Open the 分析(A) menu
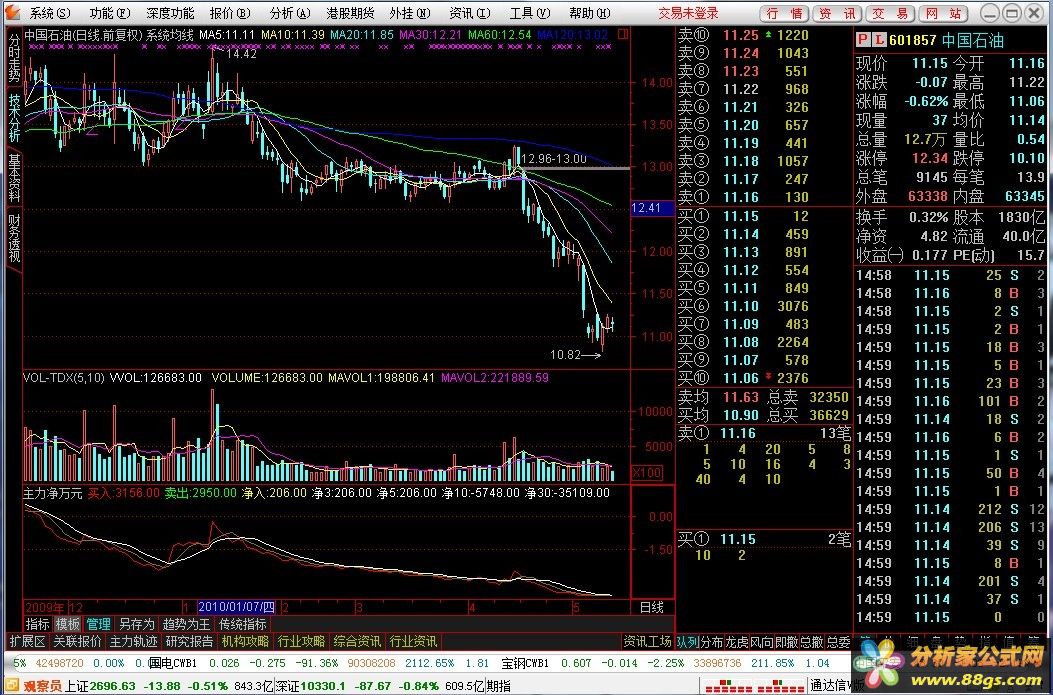 click(x=290, y=13)
